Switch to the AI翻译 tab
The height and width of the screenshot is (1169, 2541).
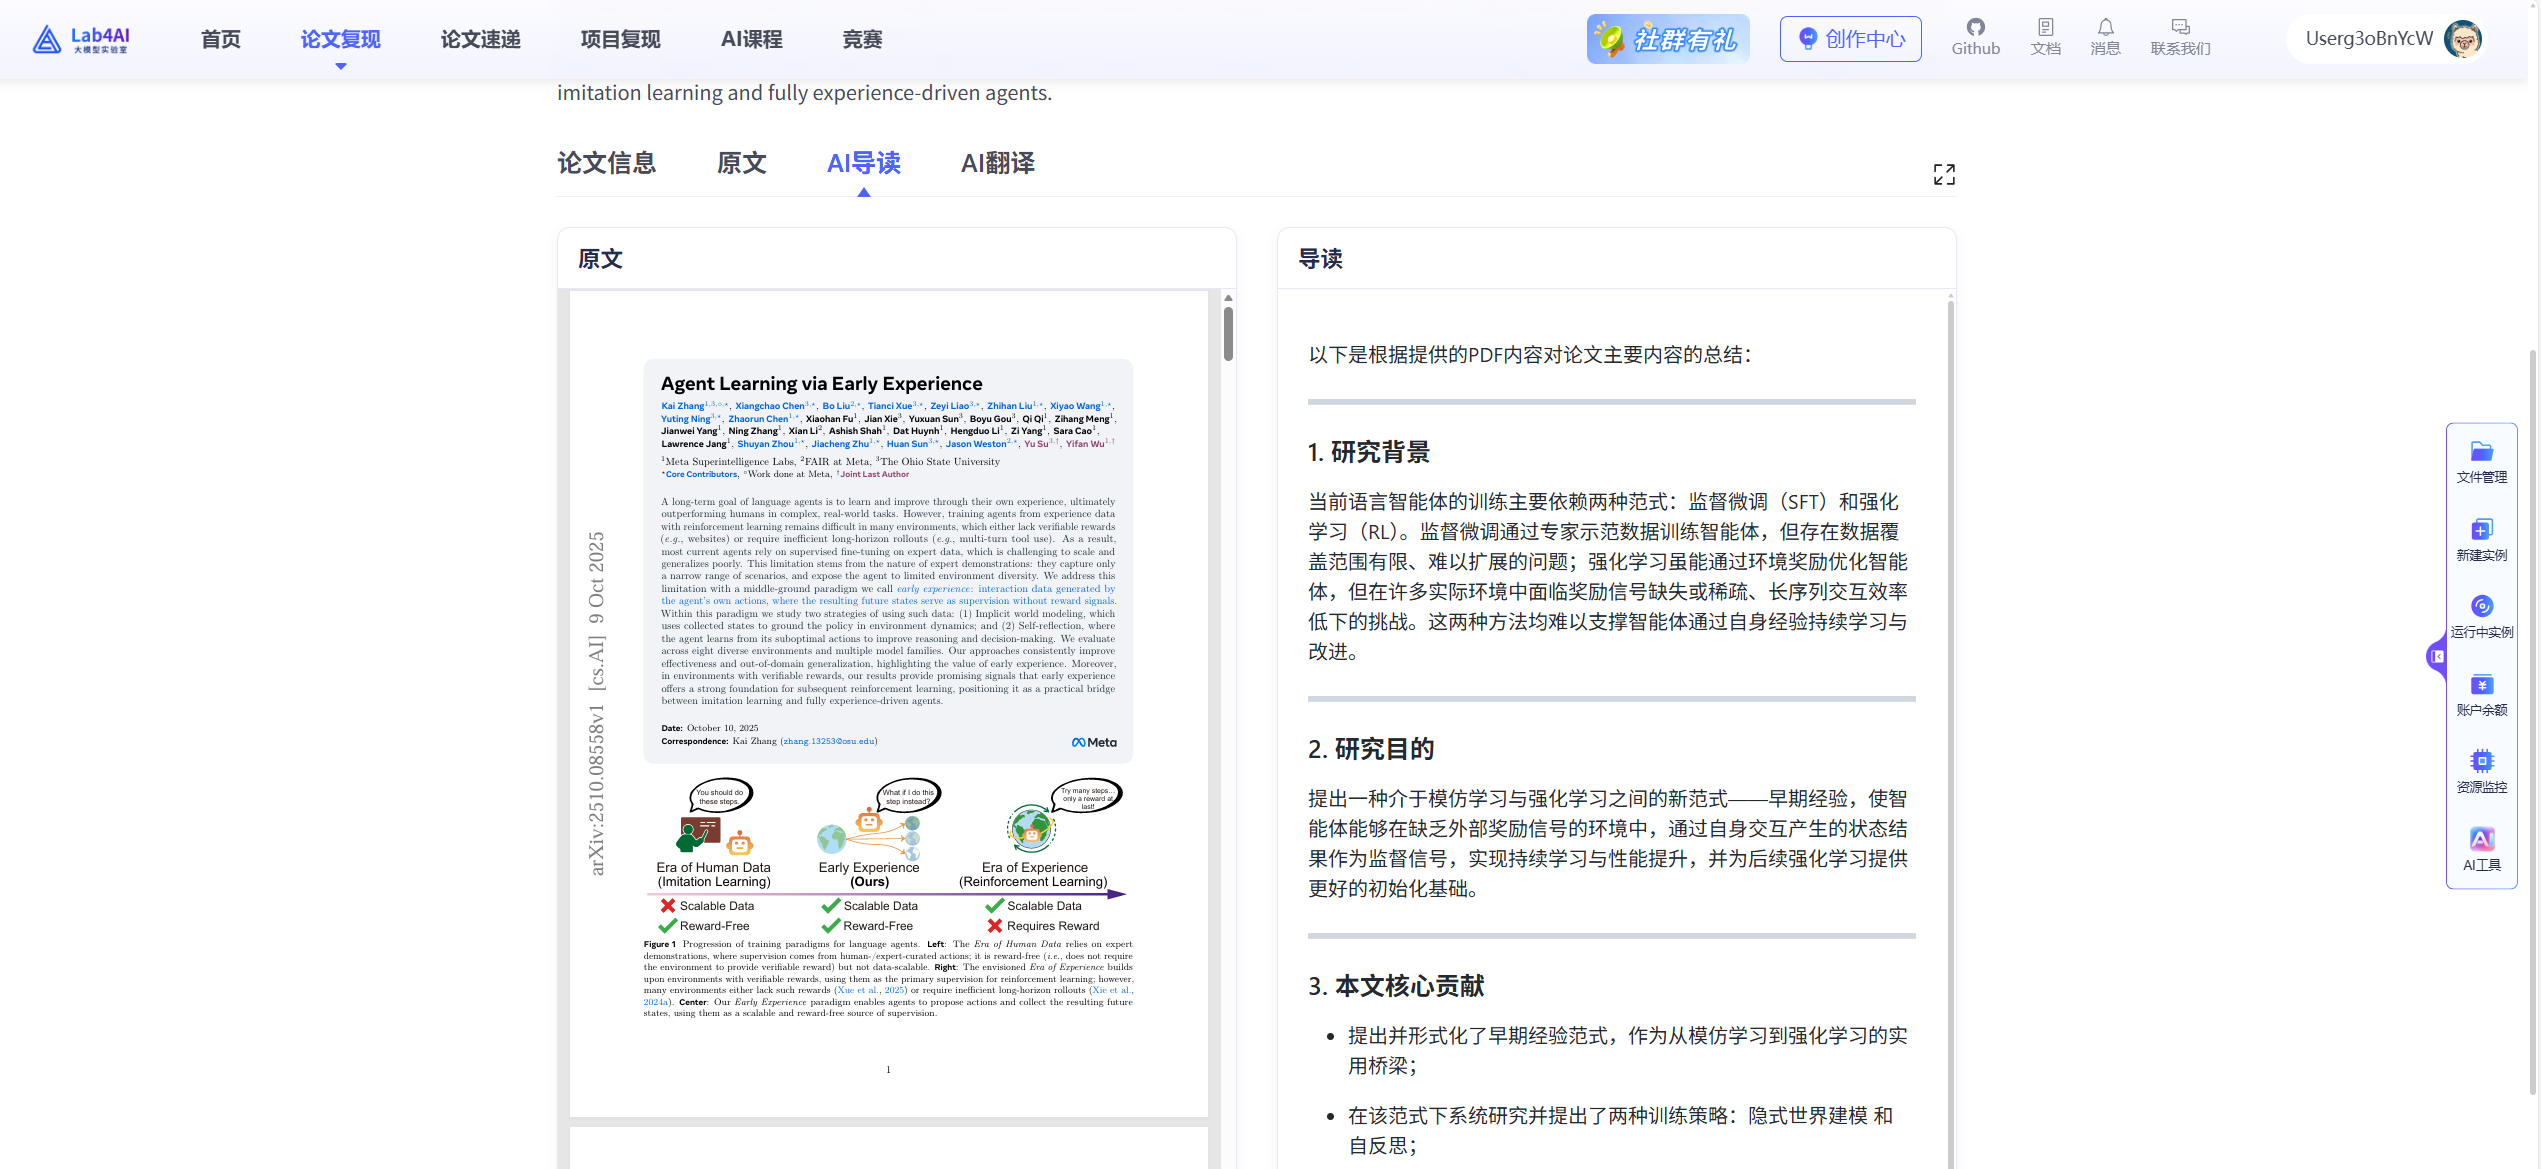[x=997, y=163]
